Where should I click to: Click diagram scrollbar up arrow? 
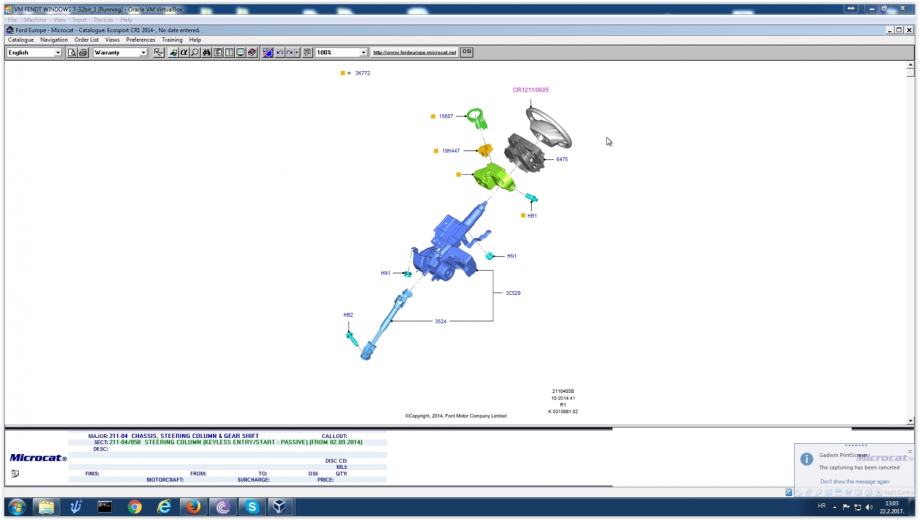tap(910, 64)
